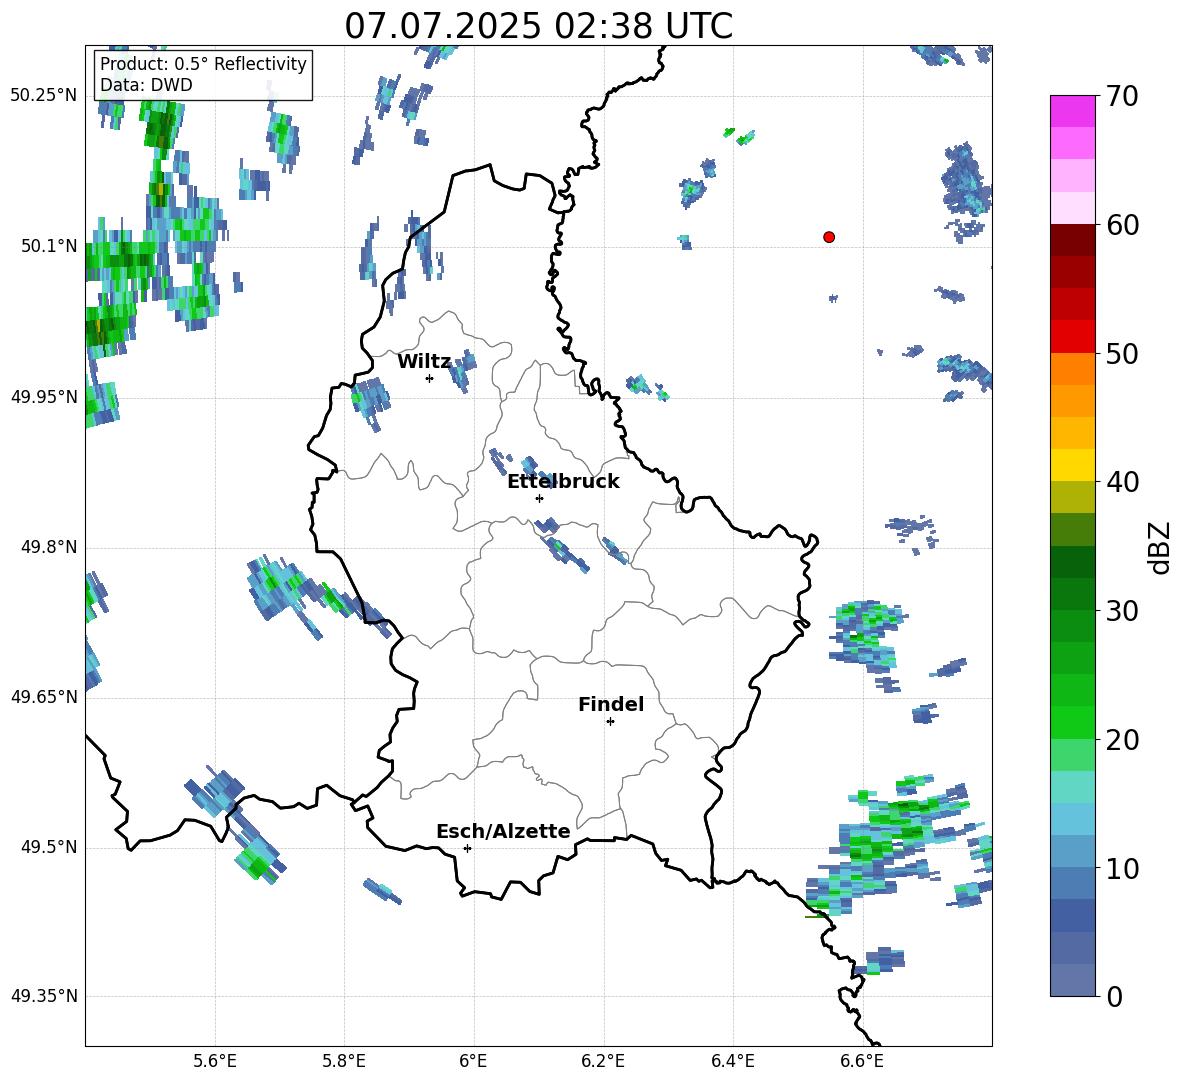Click the Wiltz city label
The width and height of the screenshot is (1184, 1081).
point(424,362)
